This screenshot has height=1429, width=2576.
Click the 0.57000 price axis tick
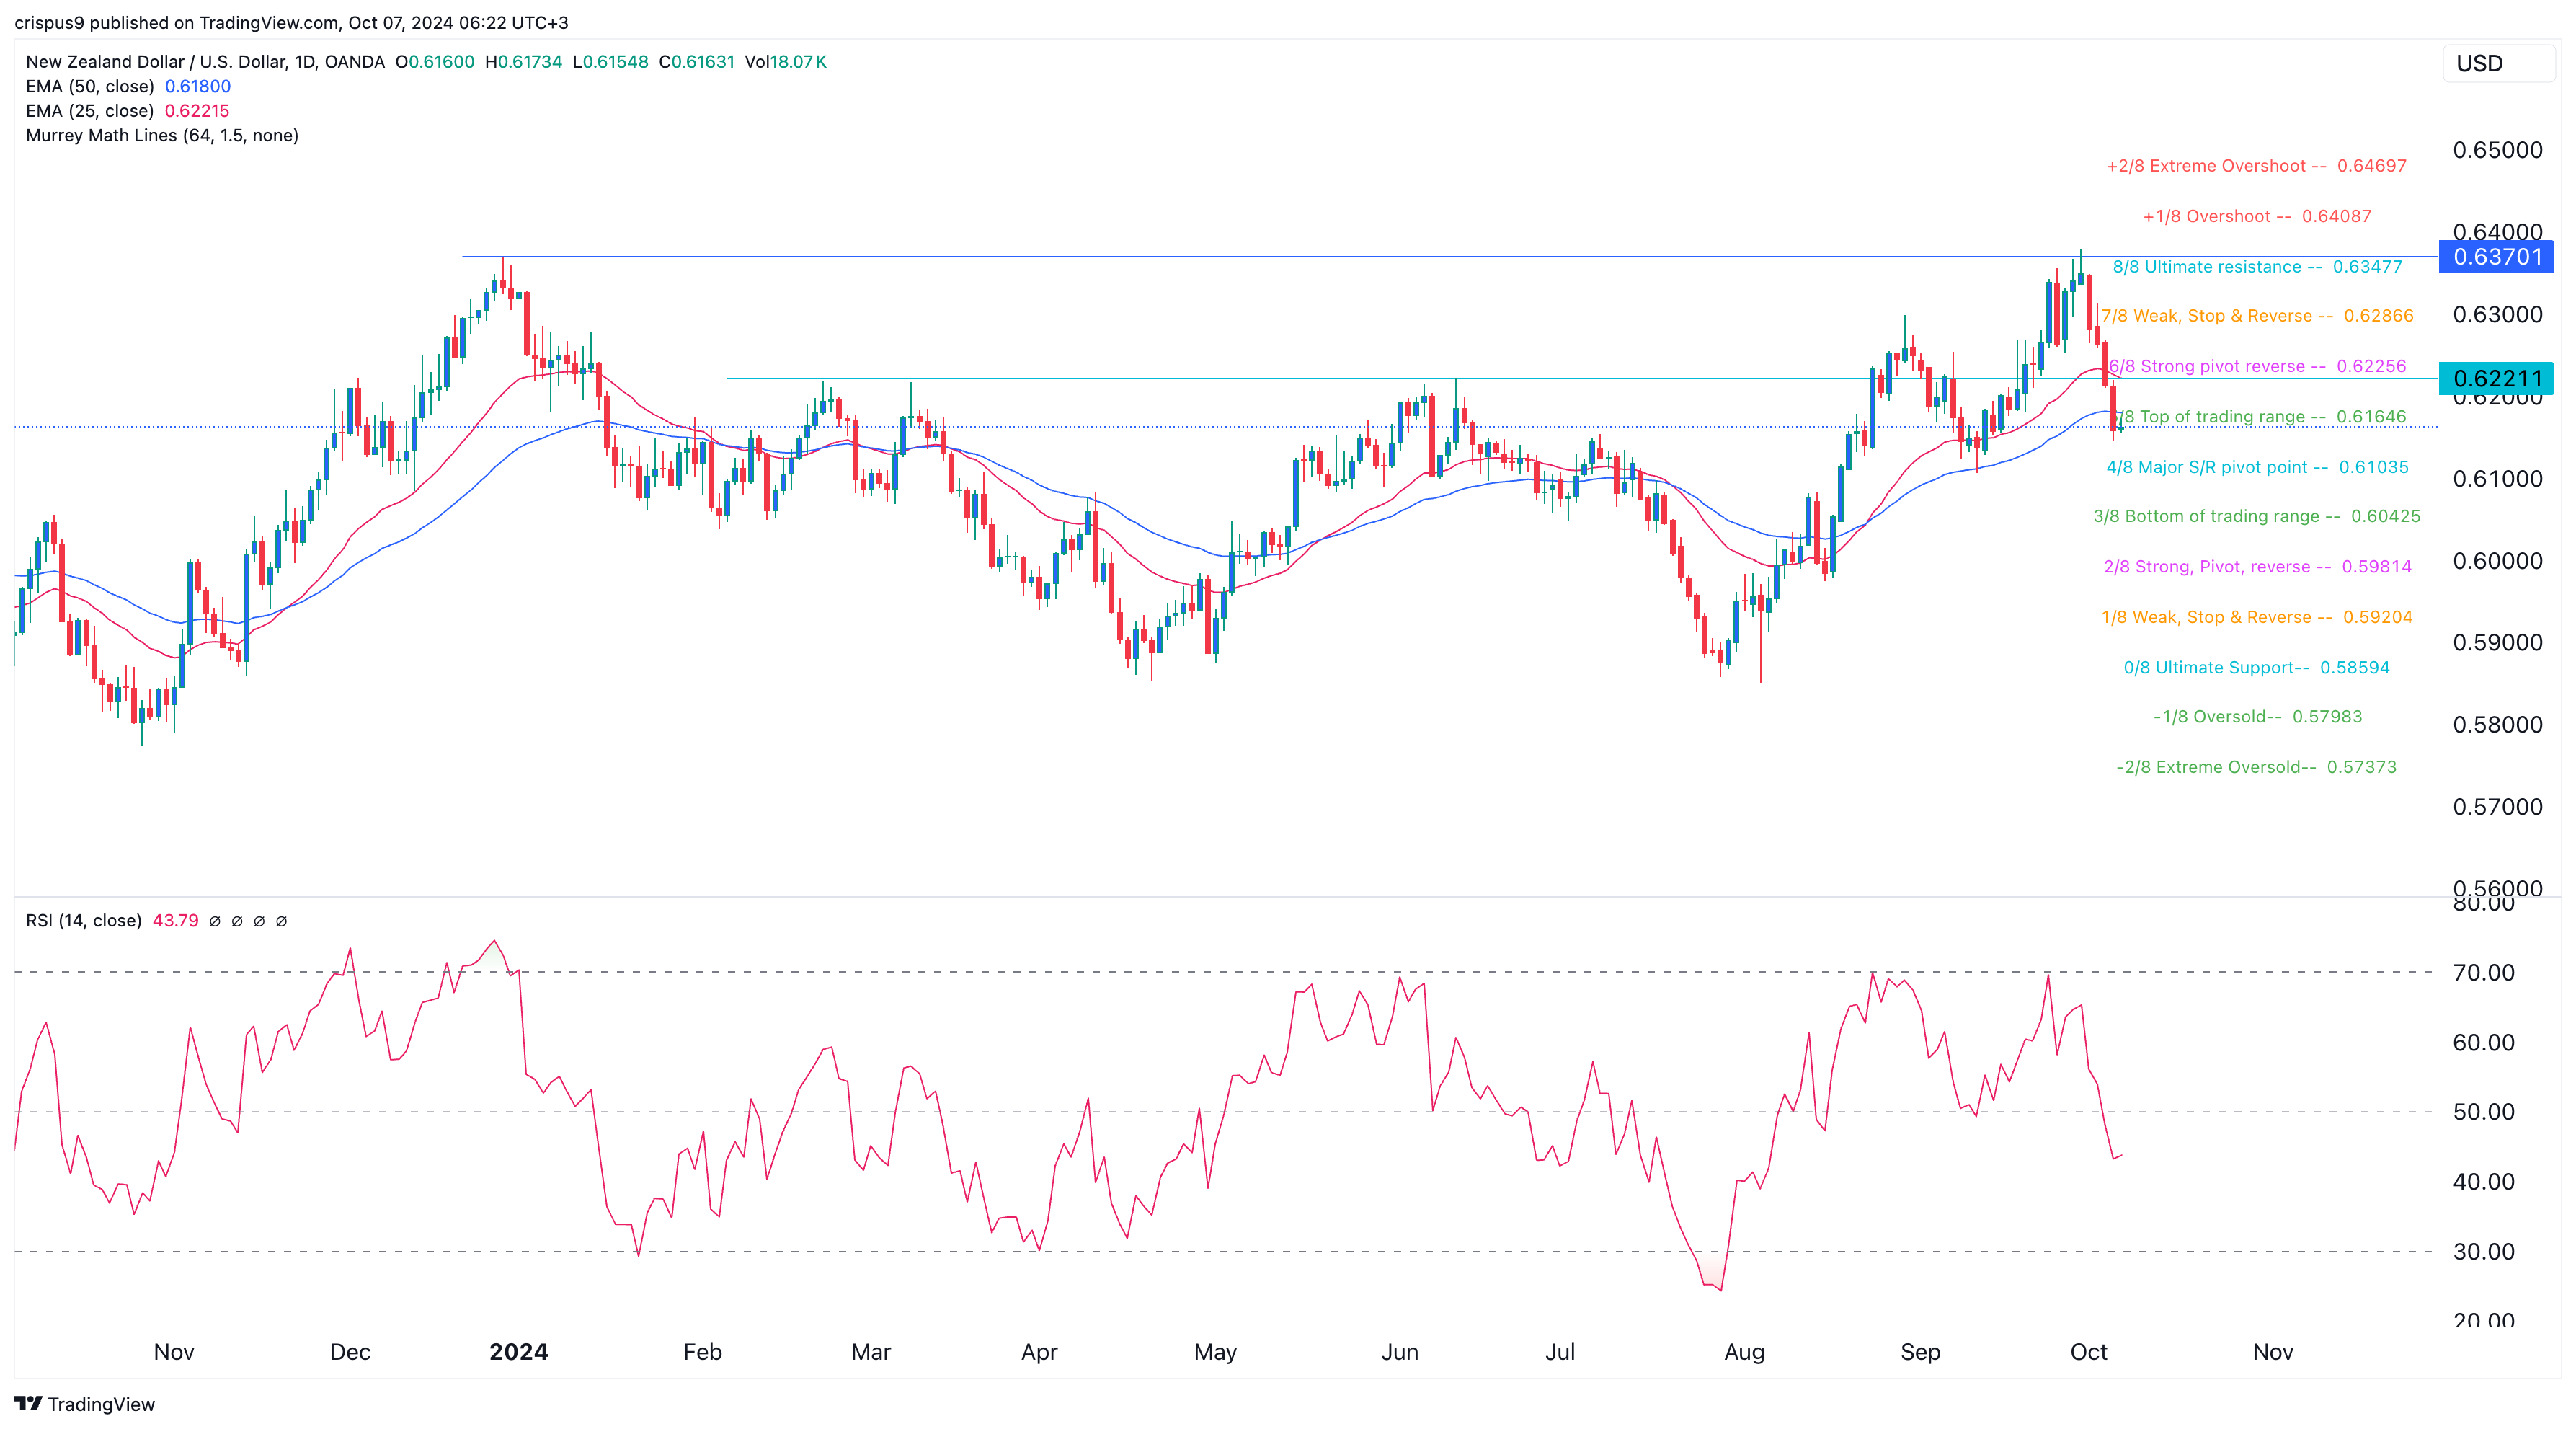point(2497,807)
